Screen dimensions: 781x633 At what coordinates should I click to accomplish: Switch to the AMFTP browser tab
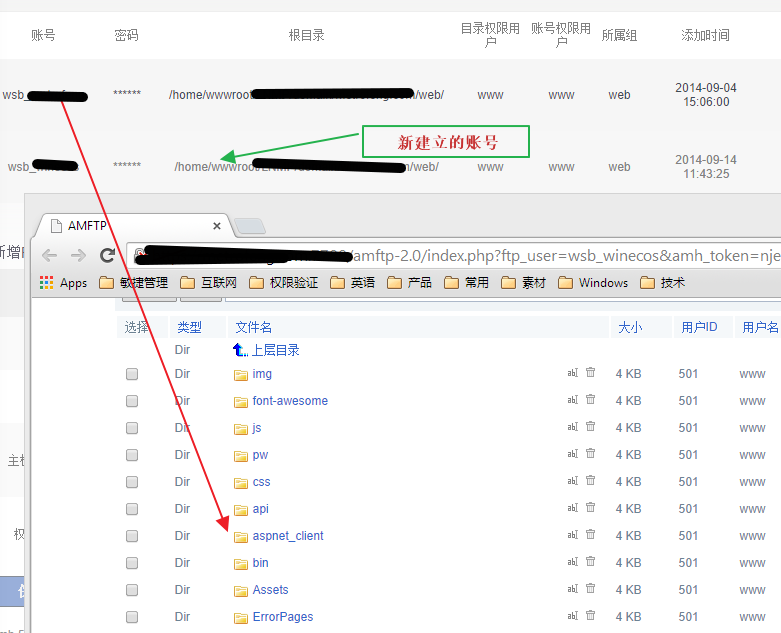click(x=130, y=225)
